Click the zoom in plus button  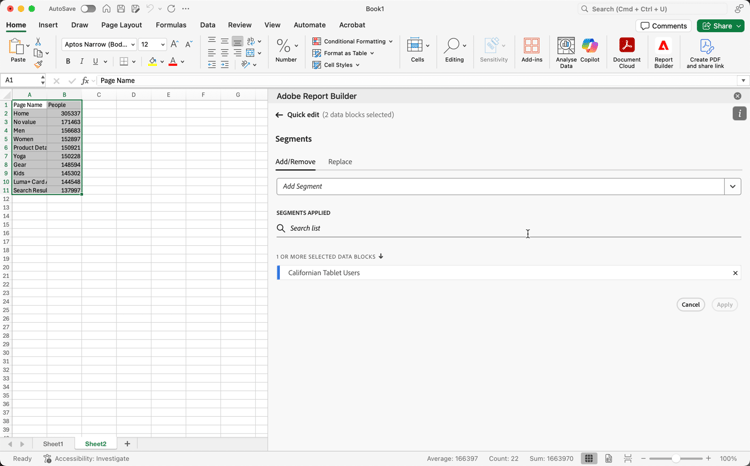click(708, 458)
